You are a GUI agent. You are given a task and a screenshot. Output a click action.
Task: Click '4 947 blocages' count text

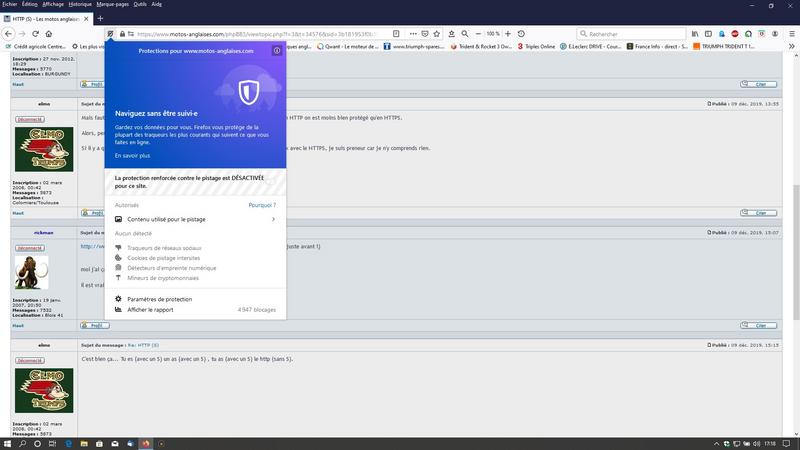coord(257,310)
